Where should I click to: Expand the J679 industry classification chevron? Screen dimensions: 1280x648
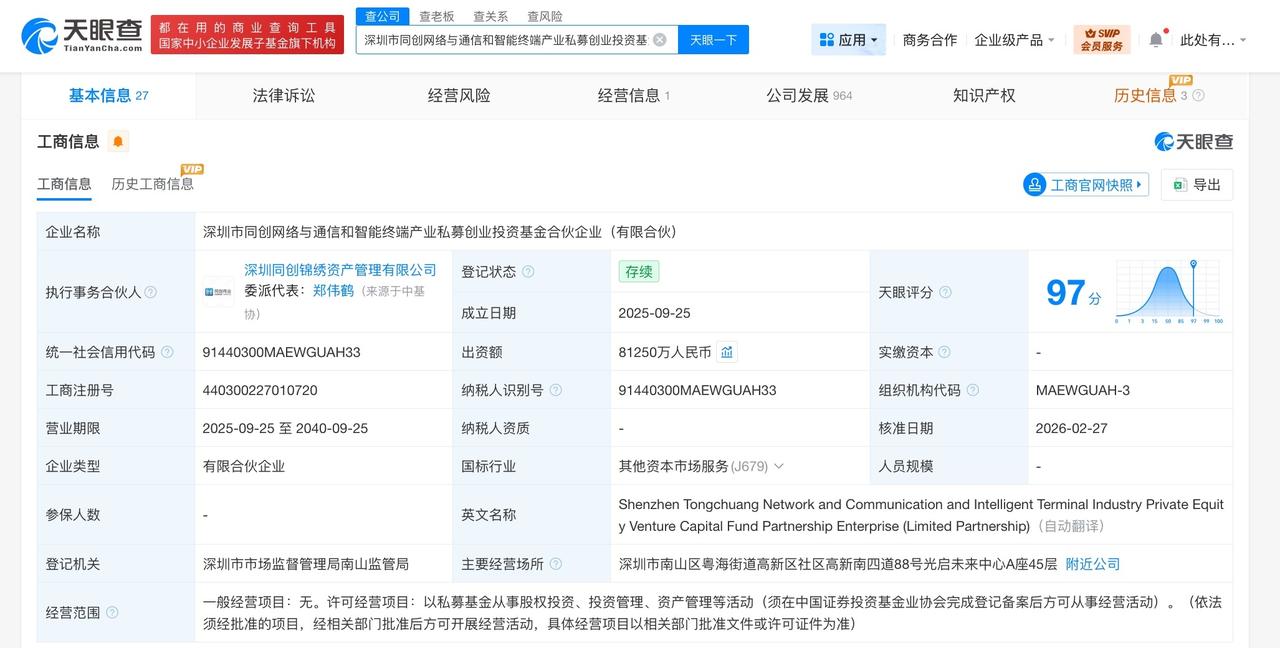(x=778, y=466)
